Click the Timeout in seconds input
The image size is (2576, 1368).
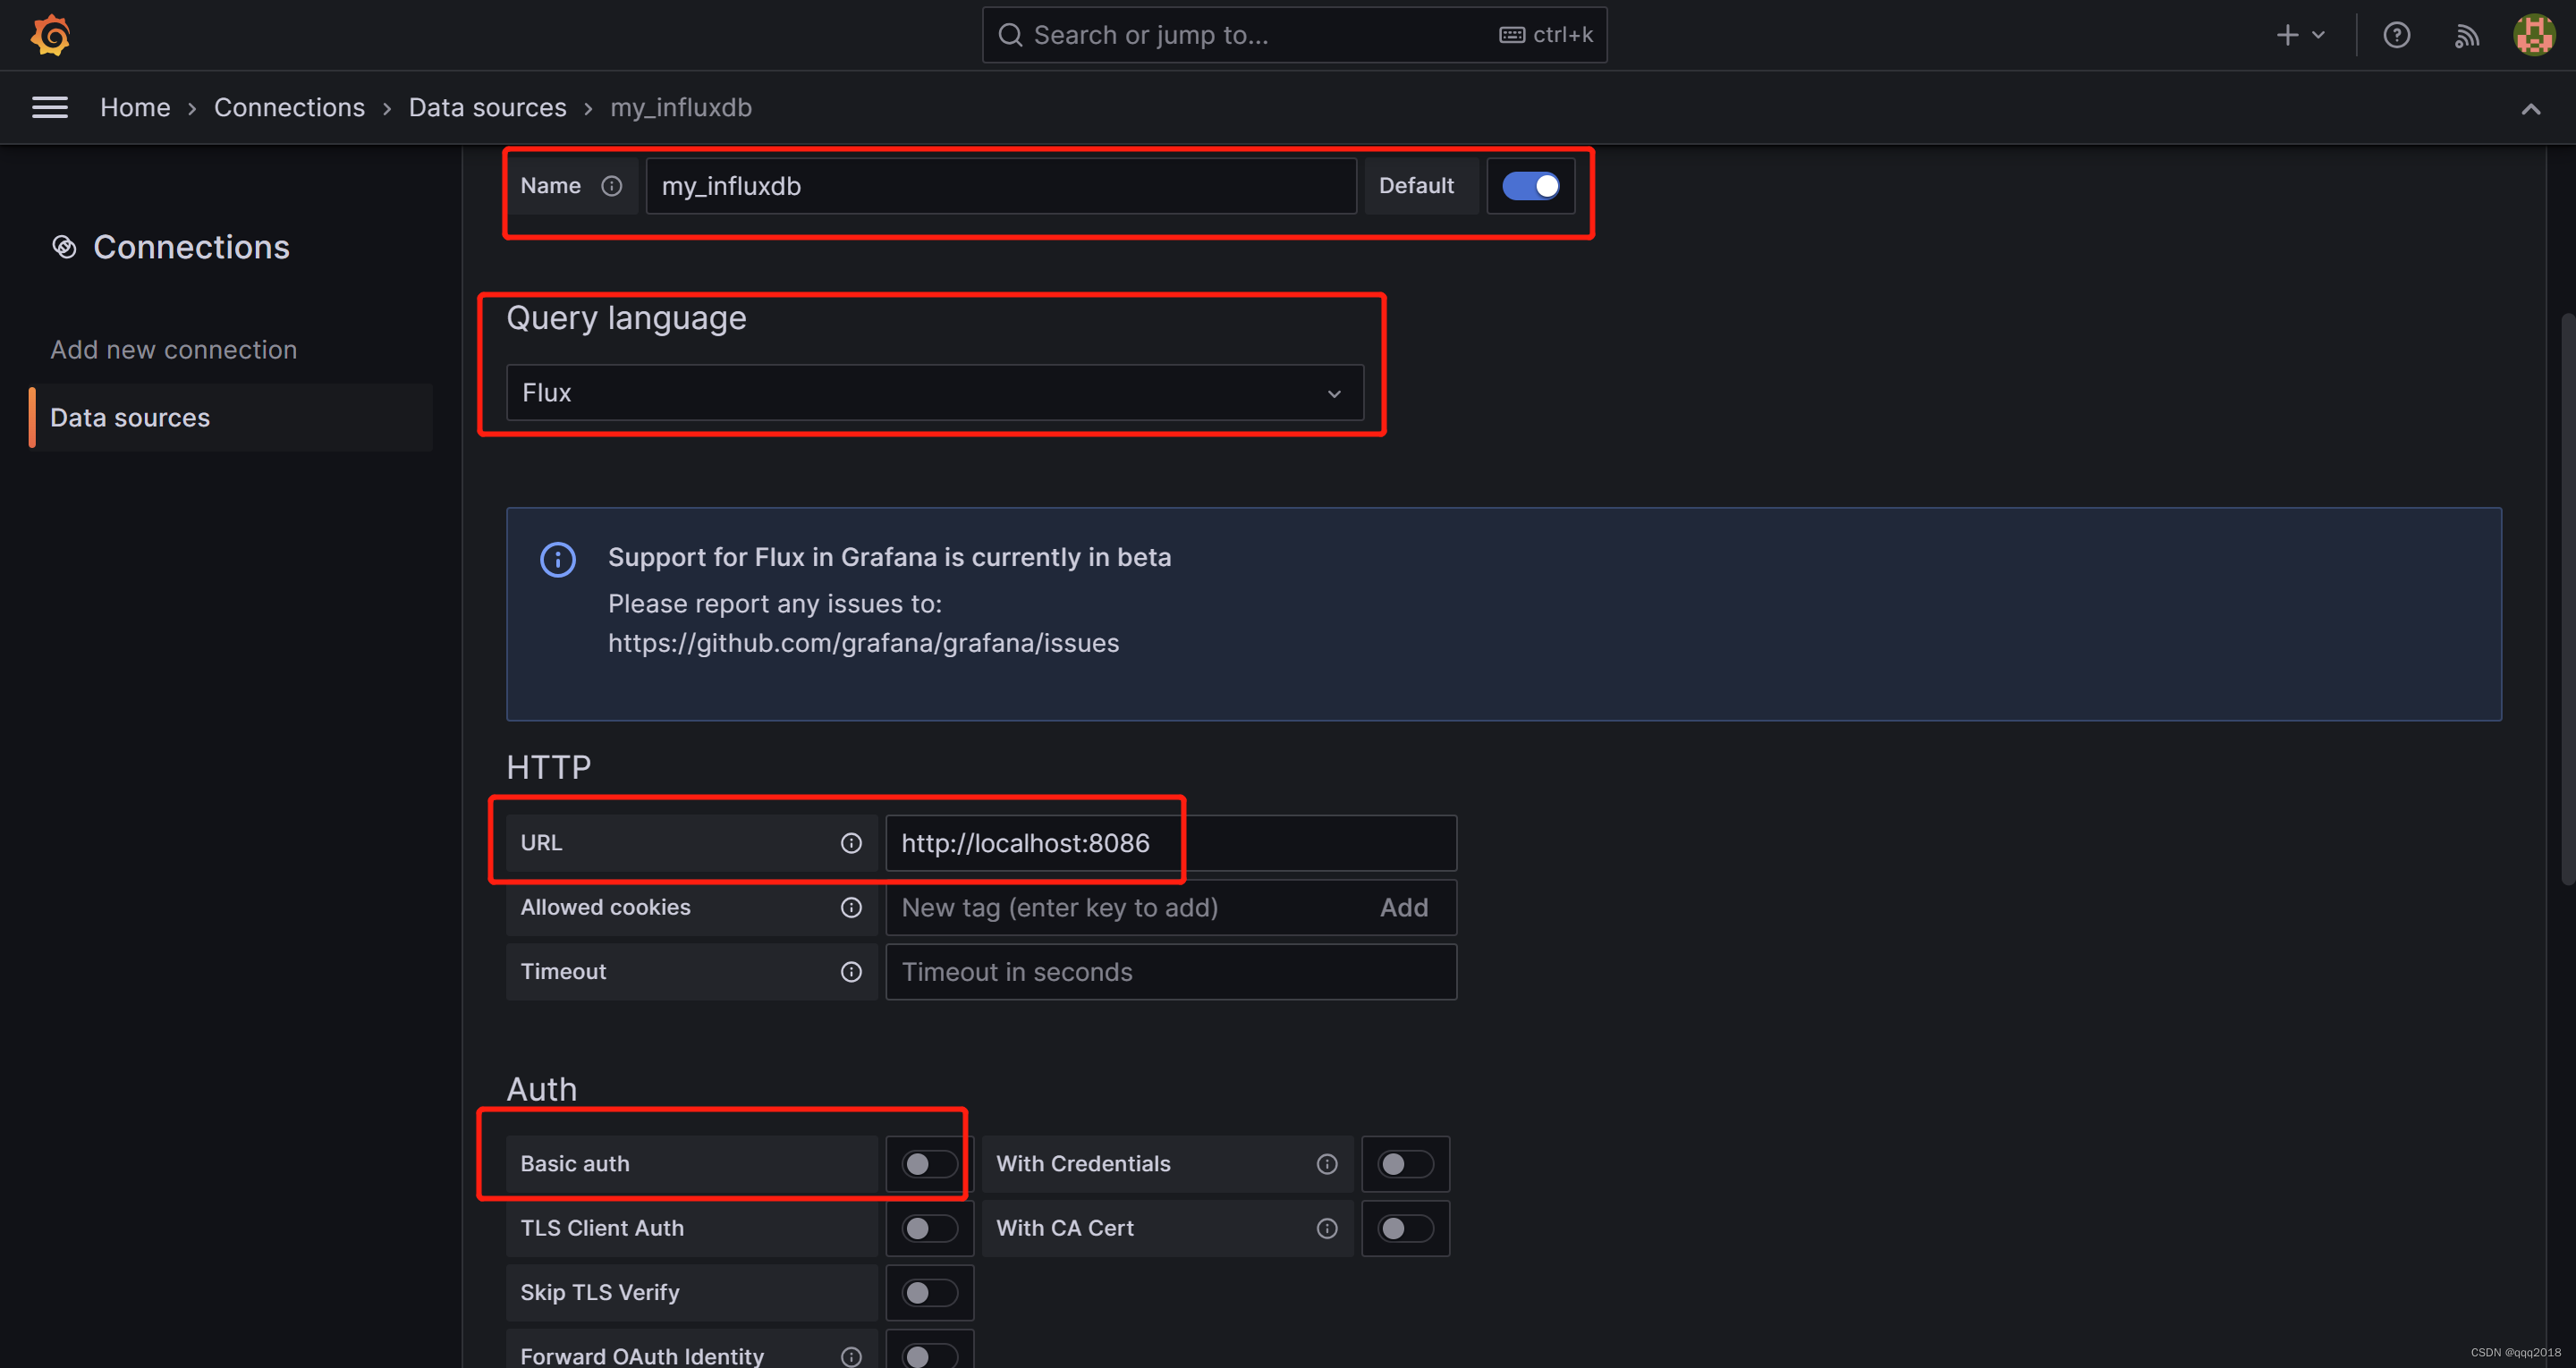[1171, 972]
